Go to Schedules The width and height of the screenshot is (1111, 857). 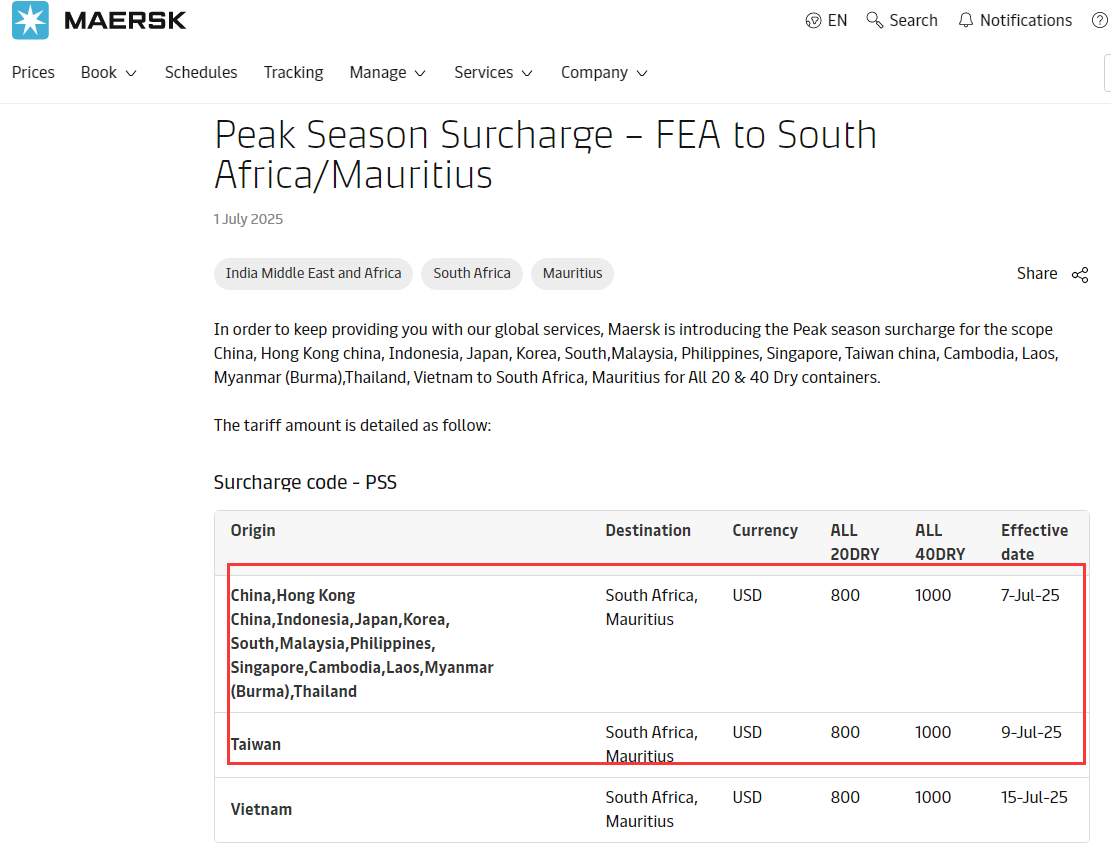(x=201, y=72)
